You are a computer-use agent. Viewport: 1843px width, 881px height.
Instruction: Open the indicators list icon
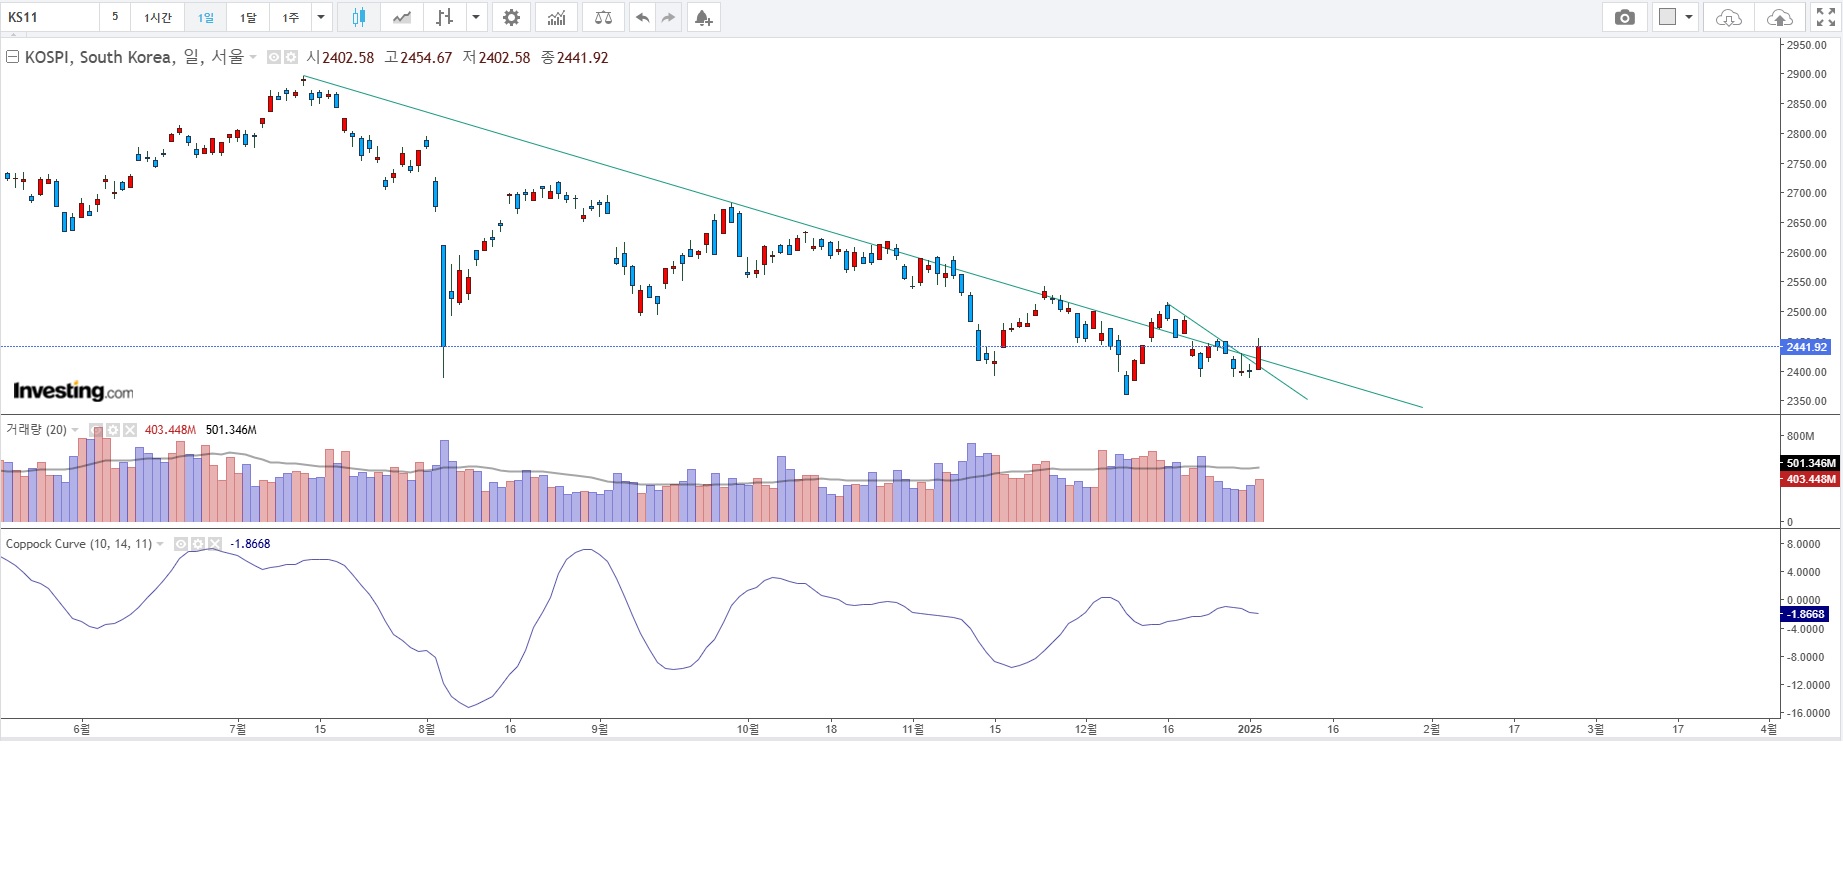pyautogui.click(x=556, y=17)
